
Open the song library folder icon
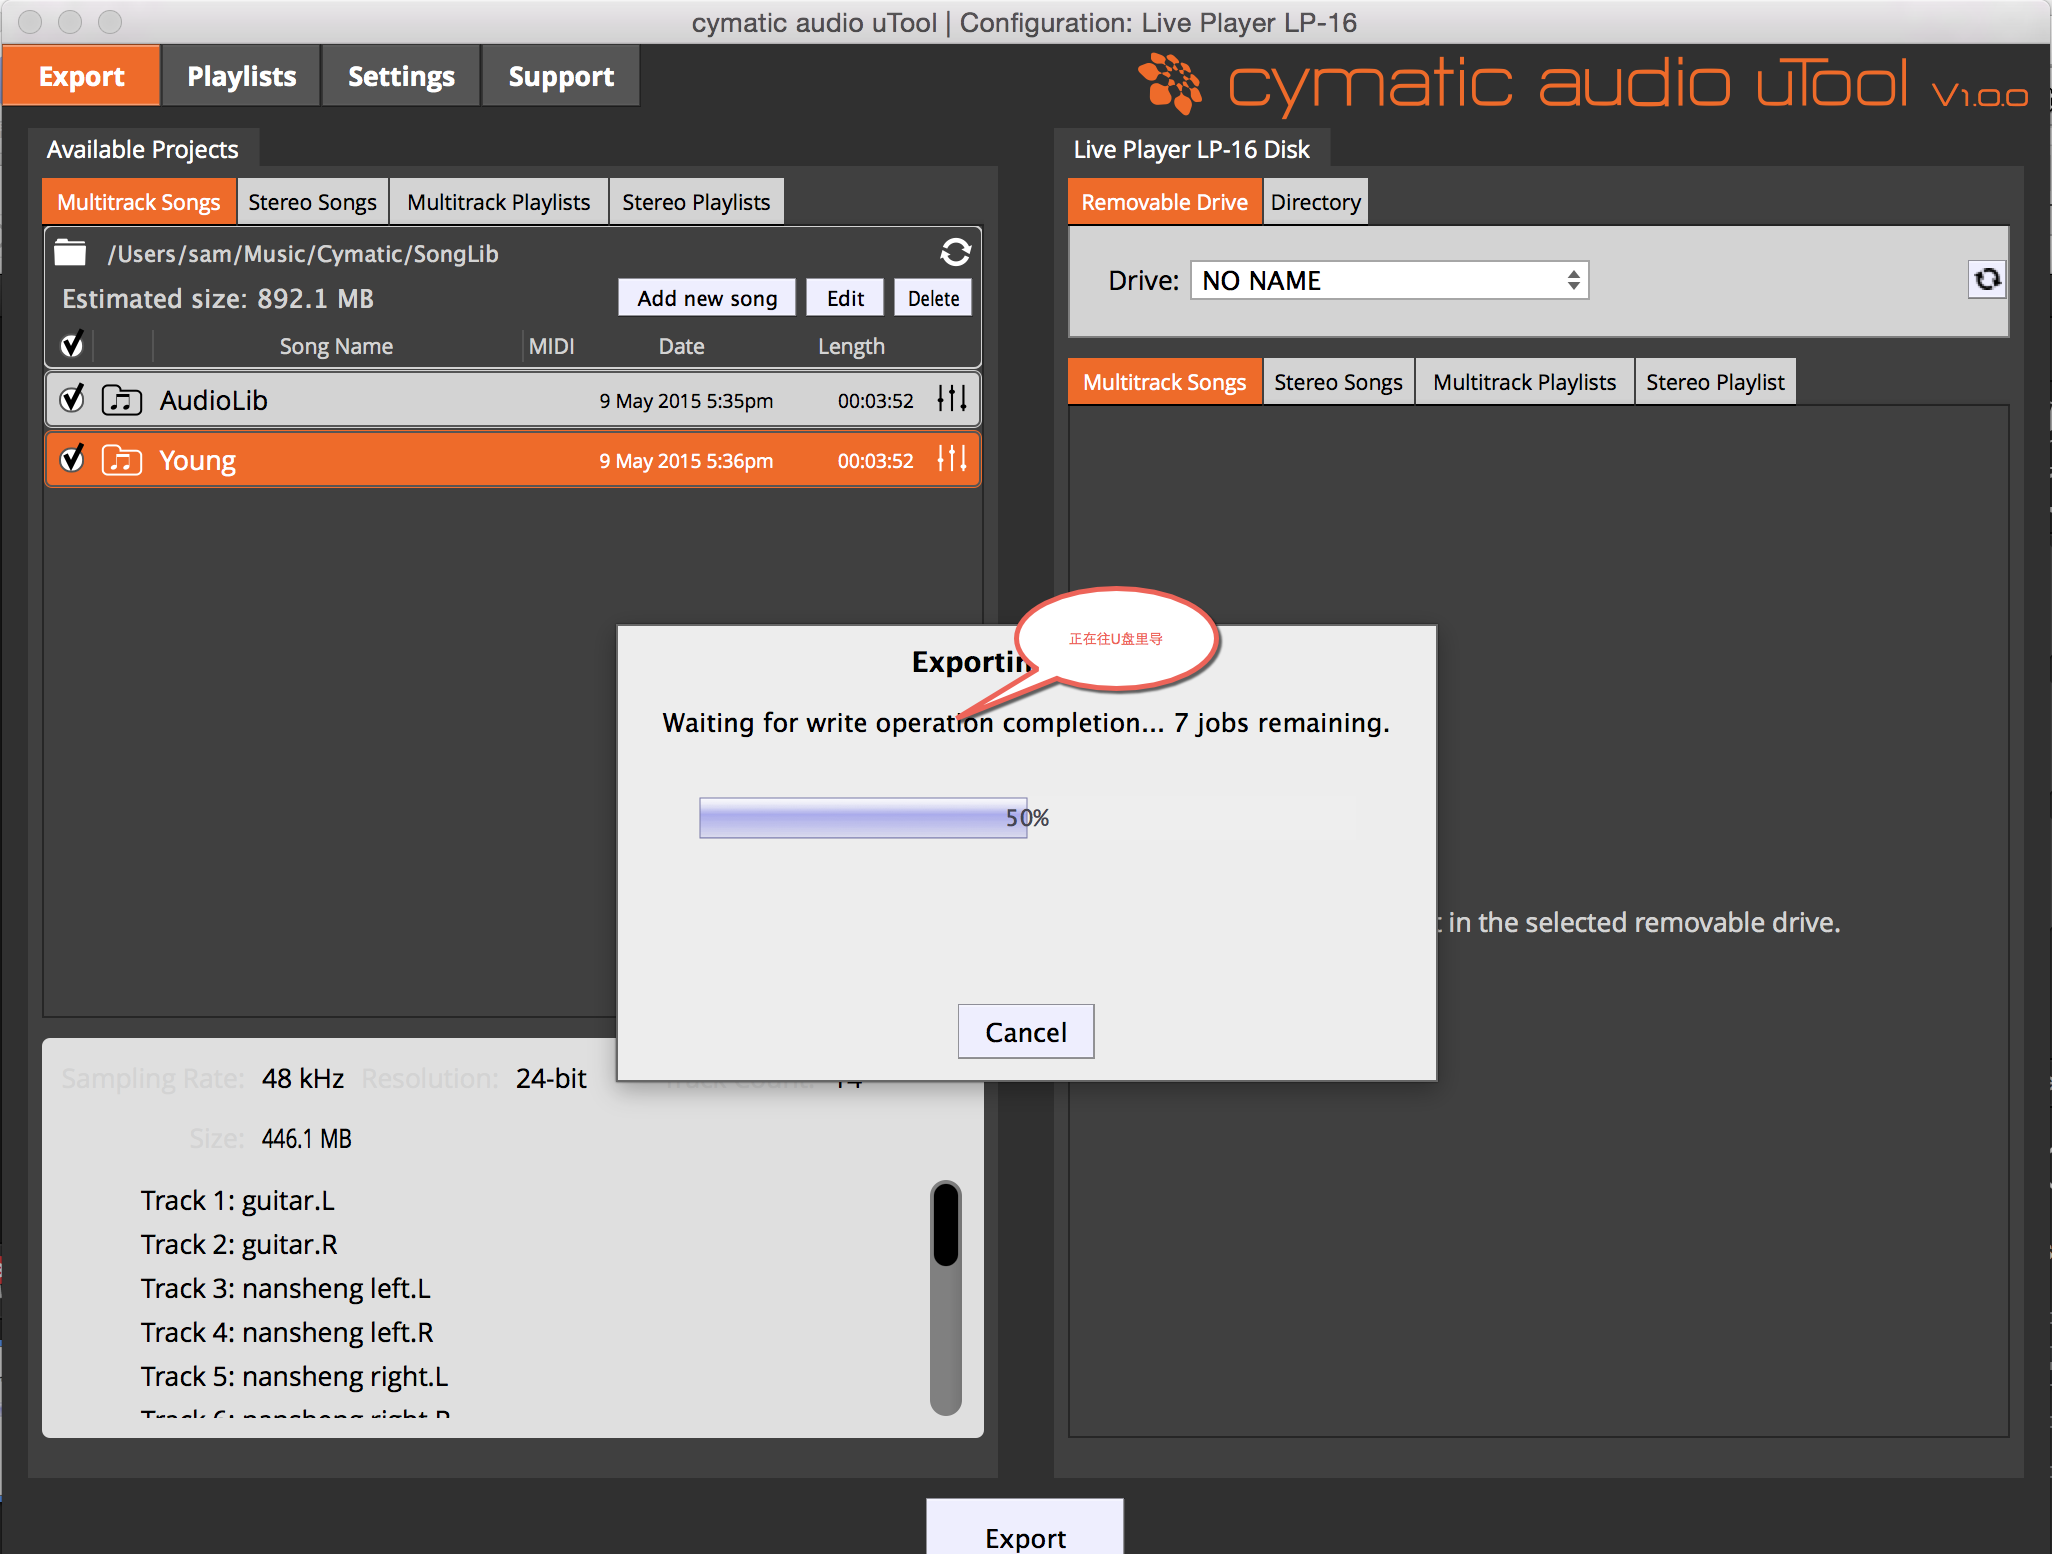pyautogui.click(x=70, y=253)
